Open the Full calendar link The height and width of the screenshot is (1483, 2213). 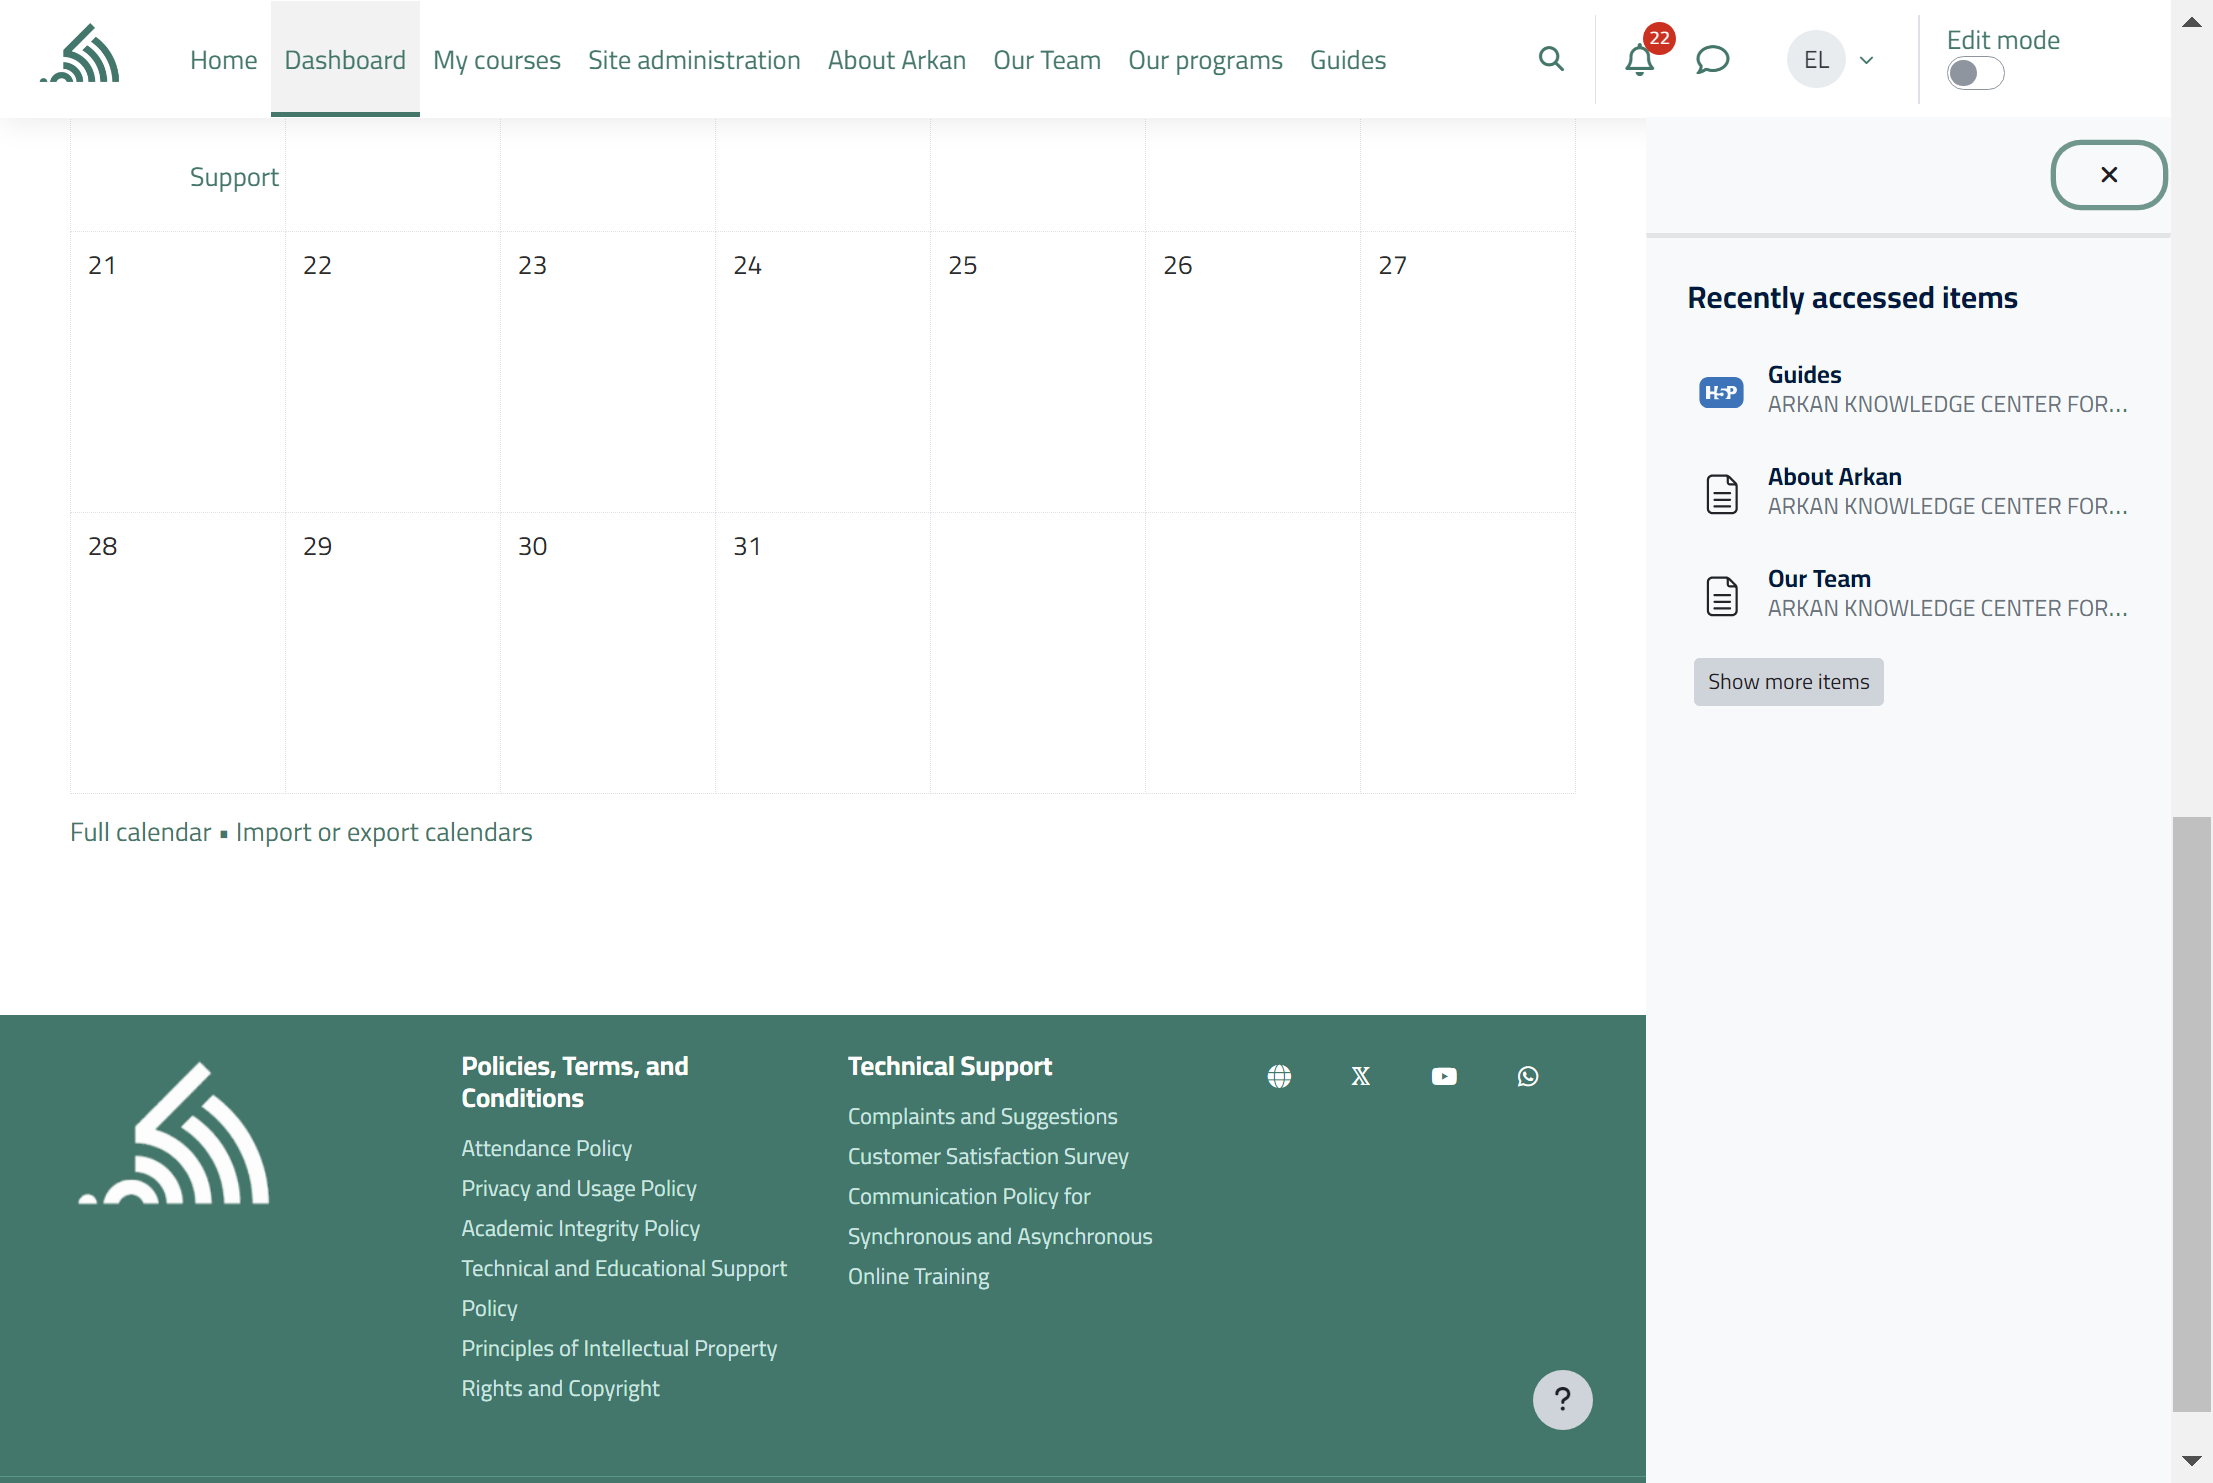click(141, 832)
